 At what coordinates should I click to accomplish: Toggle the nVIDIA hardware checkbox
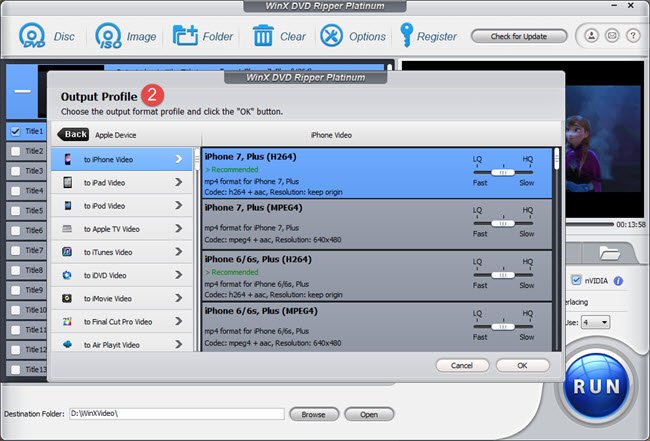tap(576, 280)
